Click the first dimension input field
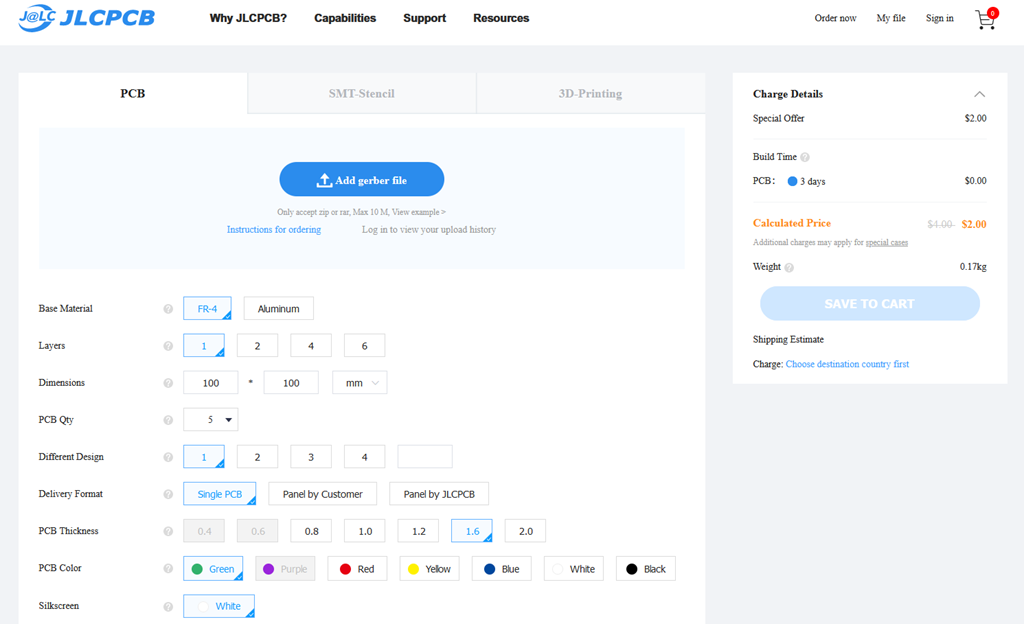 pos(210,383)
